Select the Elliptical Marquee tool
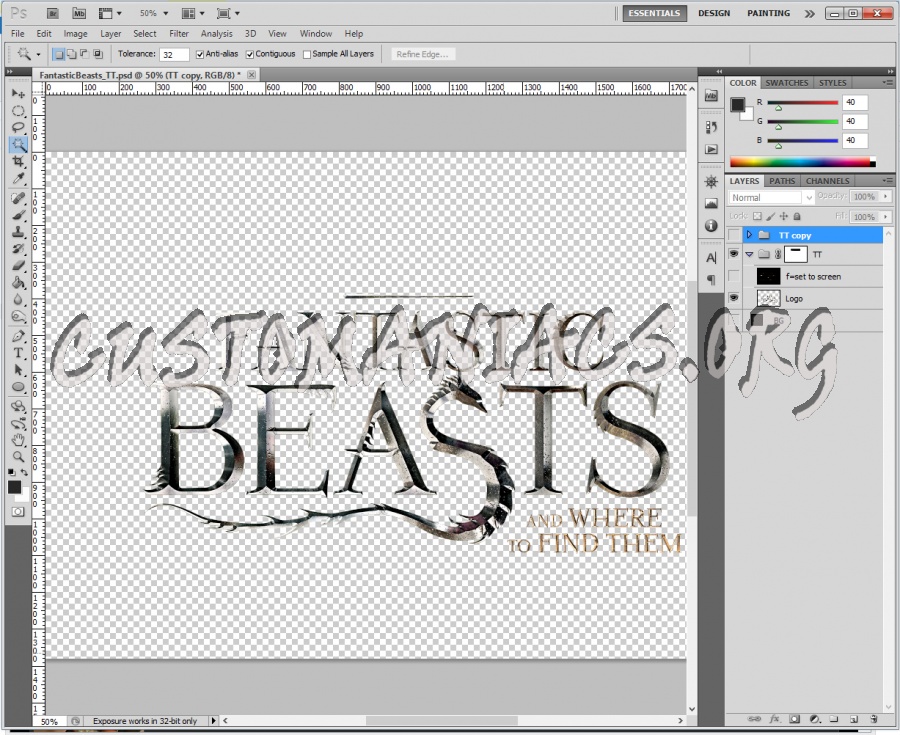The width and height of the screenshot is (900, 735). coord(18,111)
